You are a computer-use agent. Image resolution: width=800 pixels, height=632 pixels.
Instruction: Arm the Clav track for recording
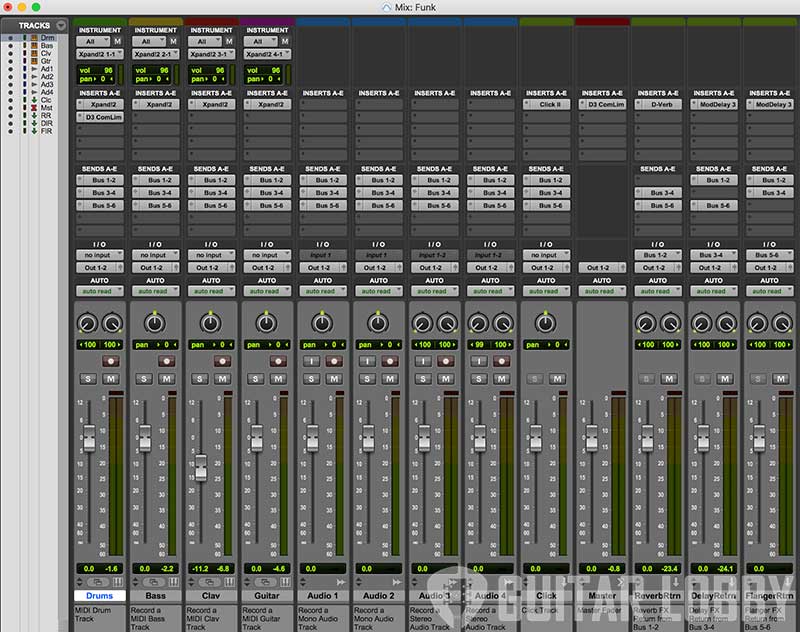point(222,361)
